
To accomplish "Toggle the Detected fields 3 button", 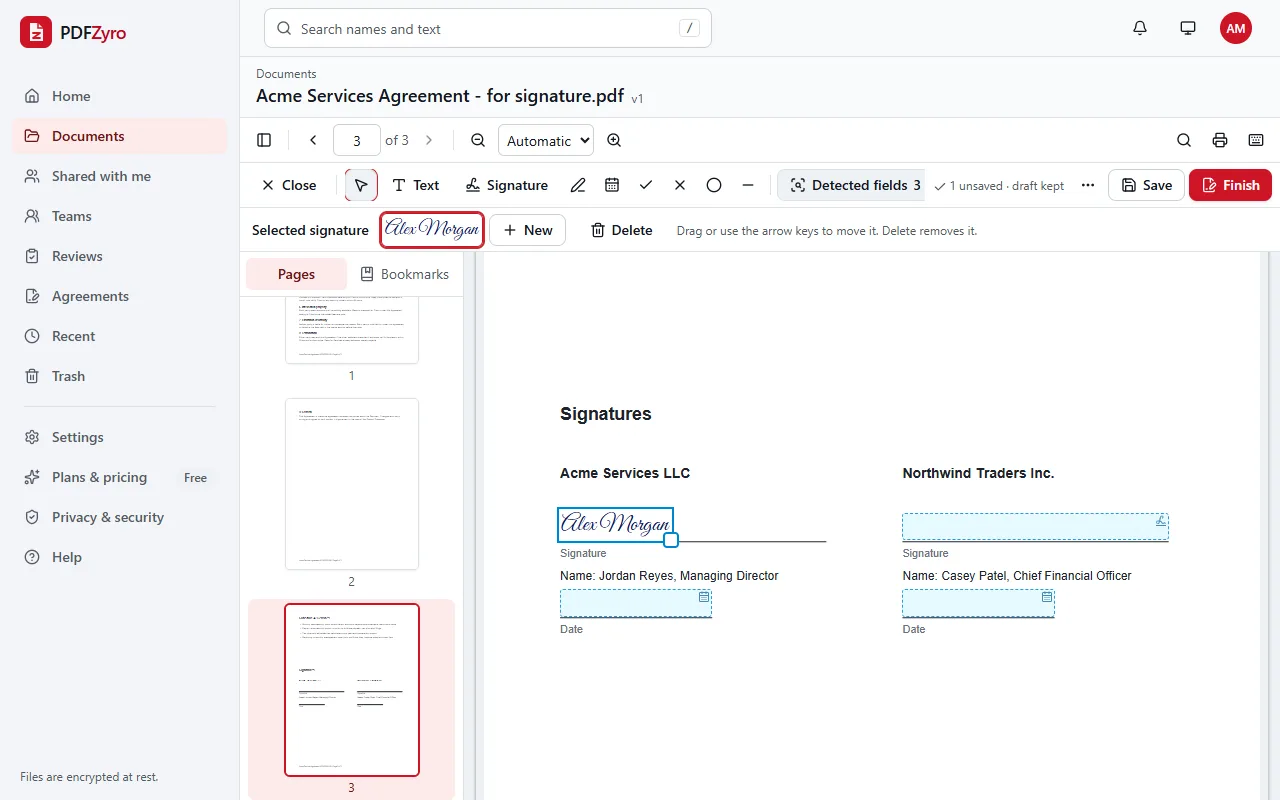I will point(852,185).
